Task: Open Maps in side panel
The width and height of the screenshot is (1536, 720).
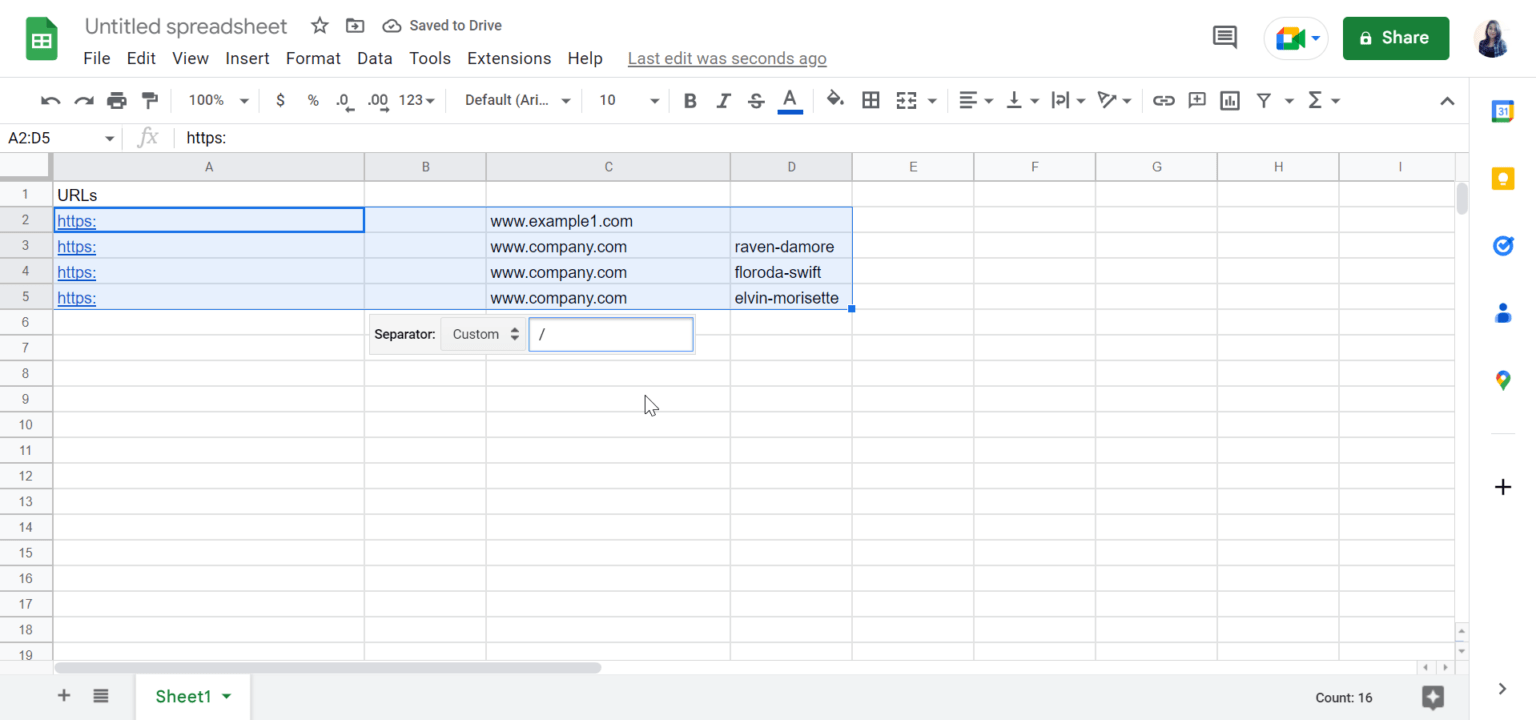Action: click(x=1502, y=380)
